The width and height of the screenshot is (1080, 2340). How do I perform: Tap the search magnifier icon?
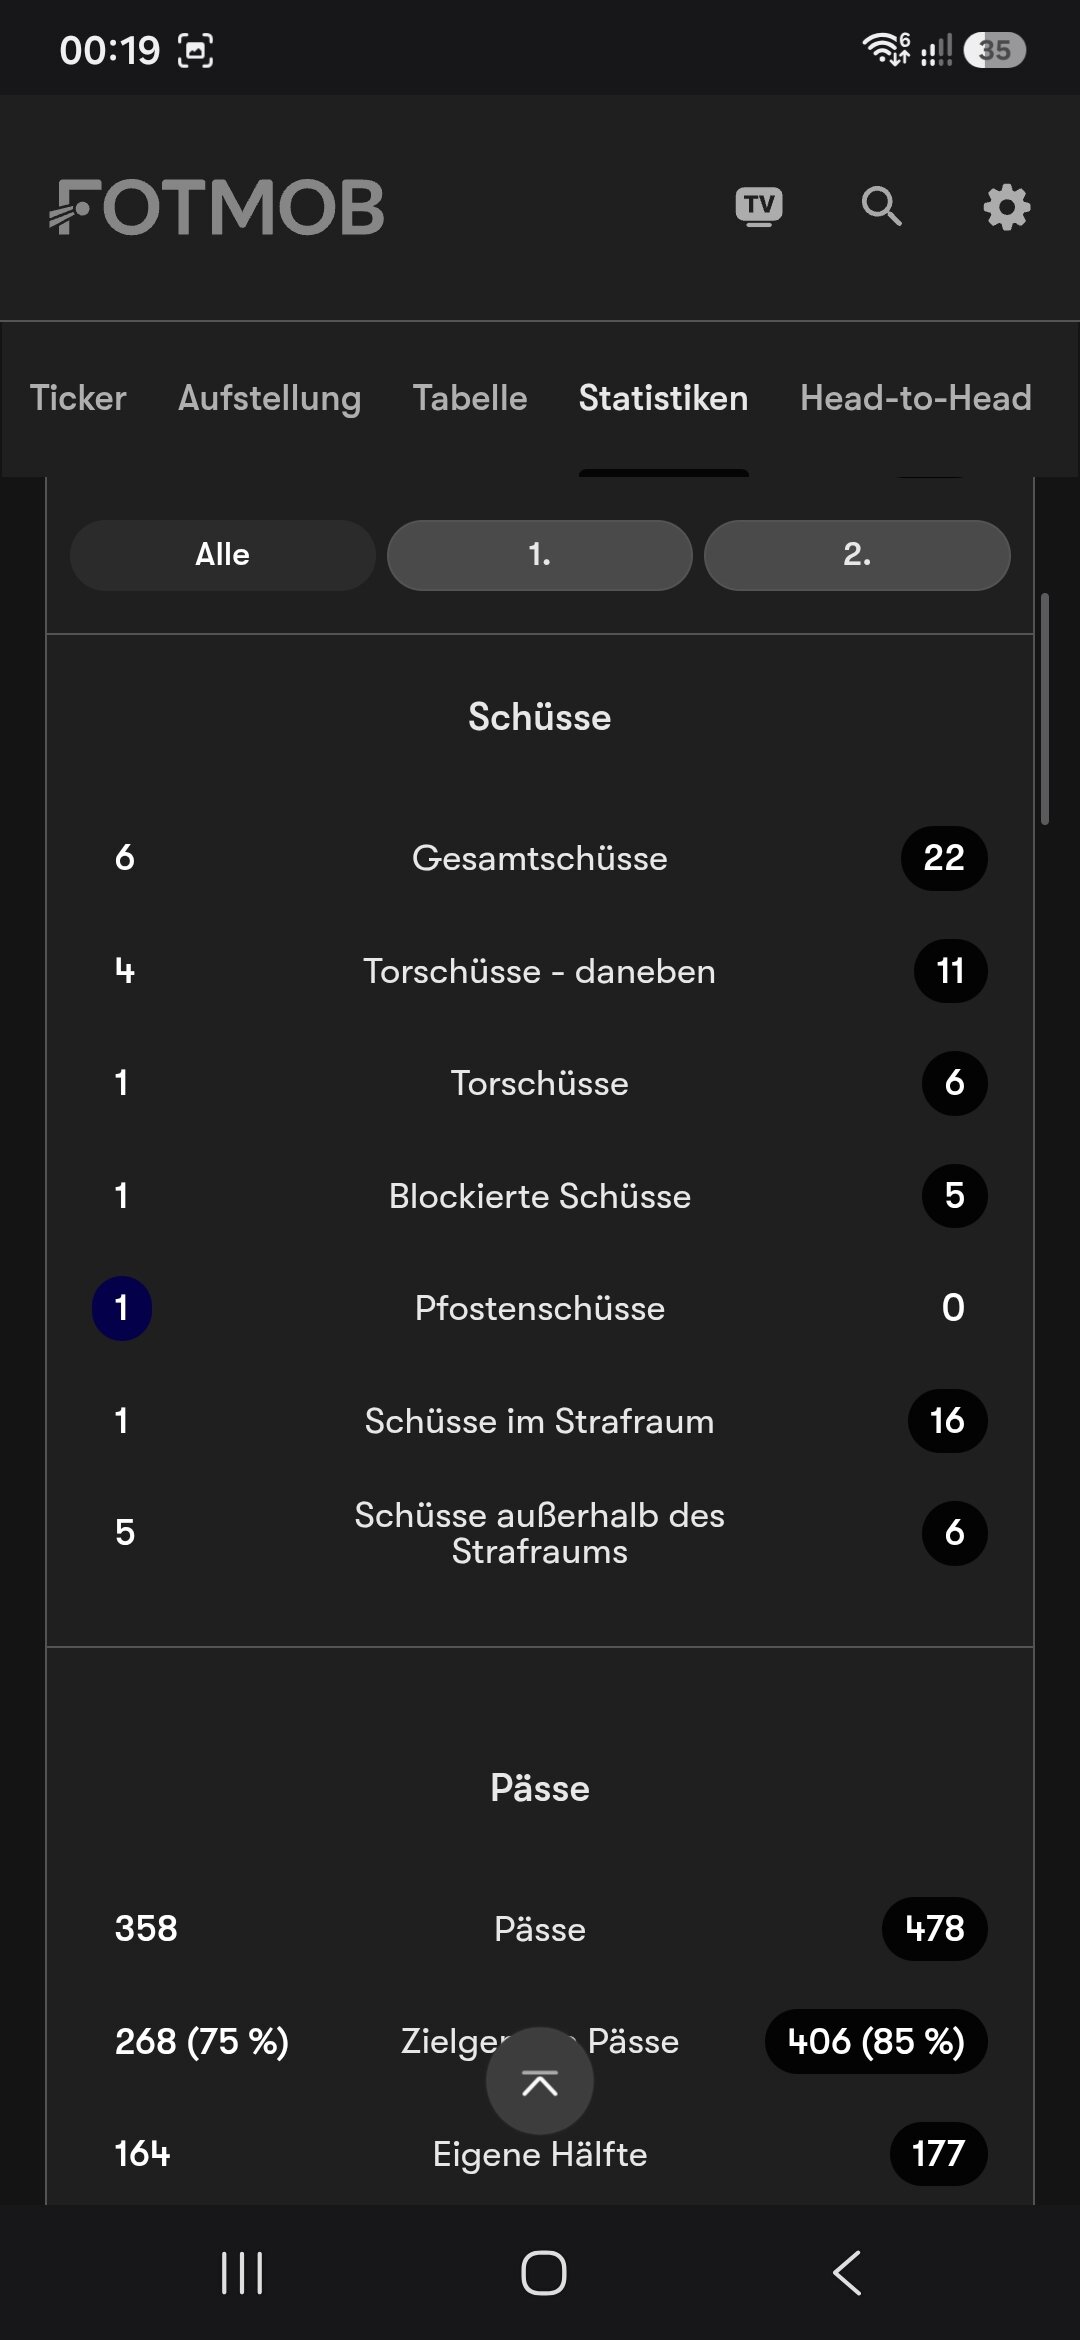pos(881,206)
